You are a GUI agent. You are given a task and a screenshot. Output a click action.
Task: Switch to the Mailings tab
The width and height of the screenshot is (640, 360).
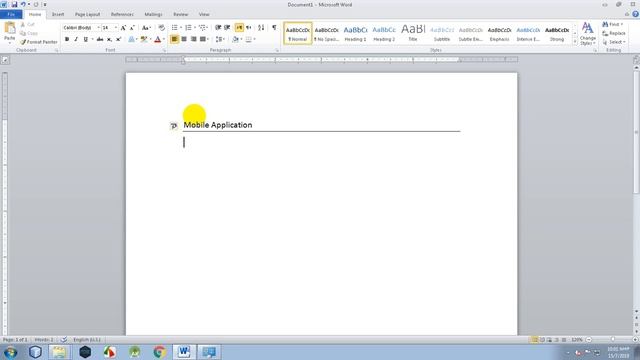click(x=153, y=14)
